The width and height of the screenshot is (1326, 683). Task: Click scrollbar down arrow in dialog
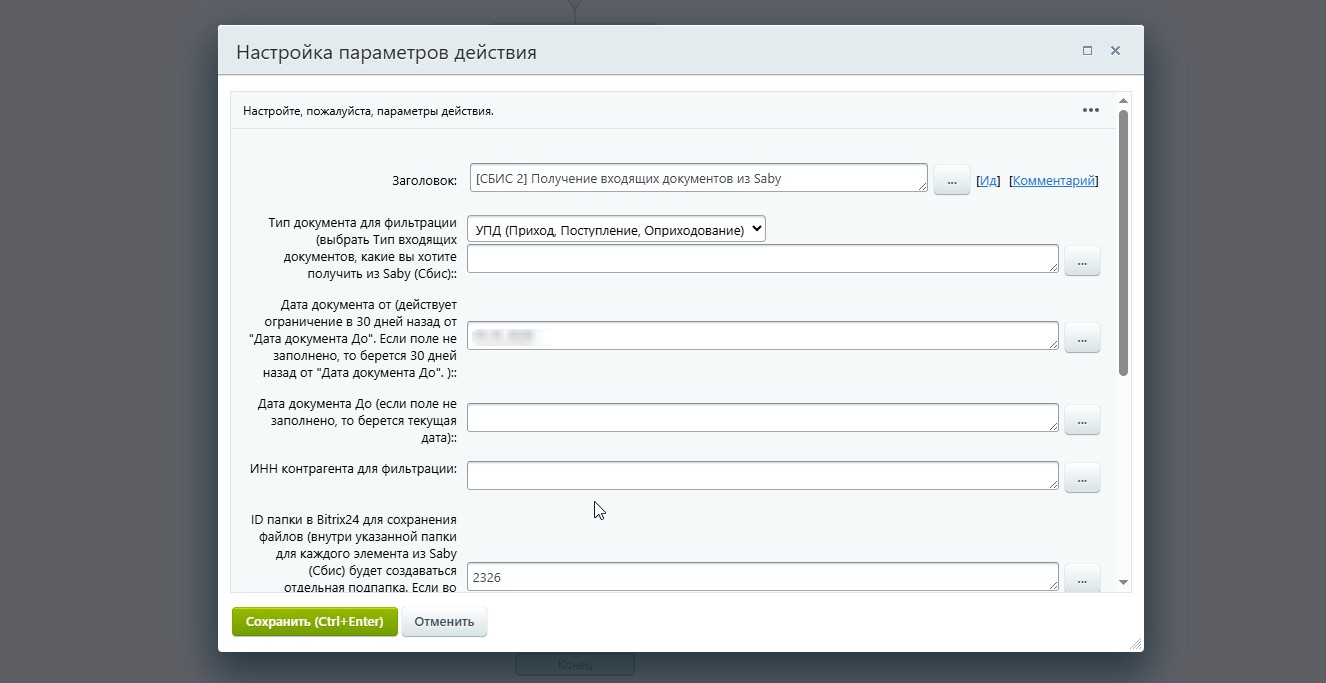point(1123,582)
